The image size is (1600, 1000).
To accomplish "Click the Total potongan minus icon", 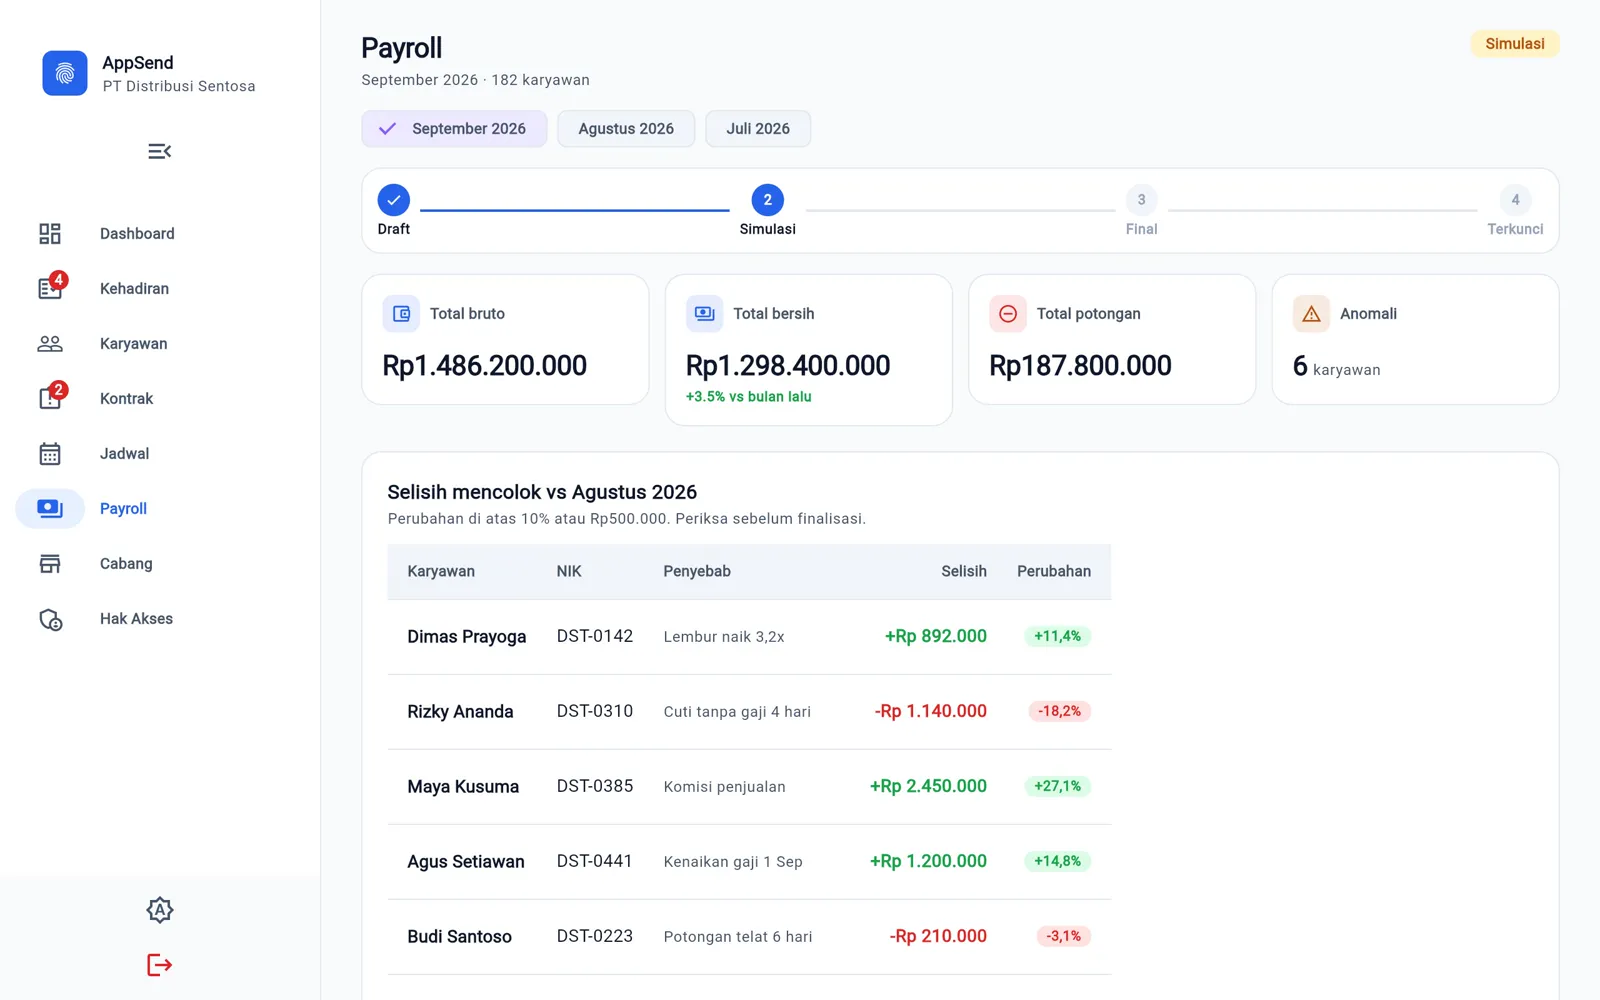I will pyautogui.click(x=1008, y=314).
